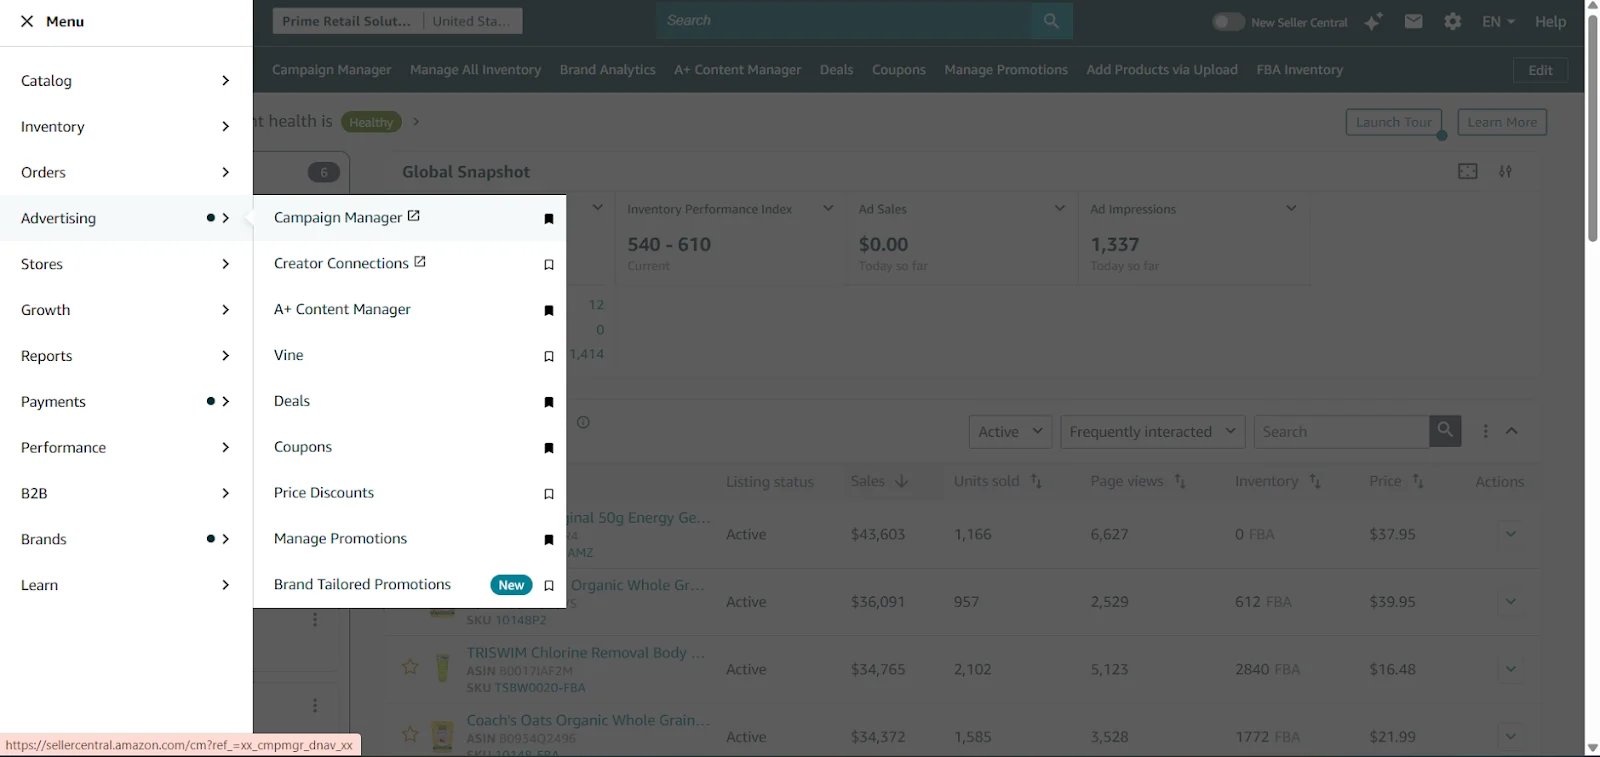Image resolution: width=1600 pixels, height=757 pixels.
Task: Expand the Inventory menu
Action: (x=126, y=127)
